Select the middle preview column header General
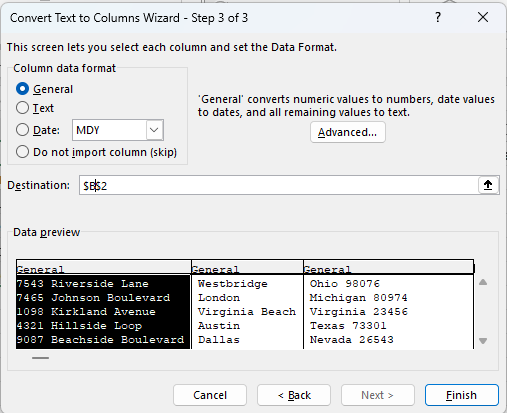The width and height of the screenshot is (507, 413). pyautogui.click(x=247, y=268)
